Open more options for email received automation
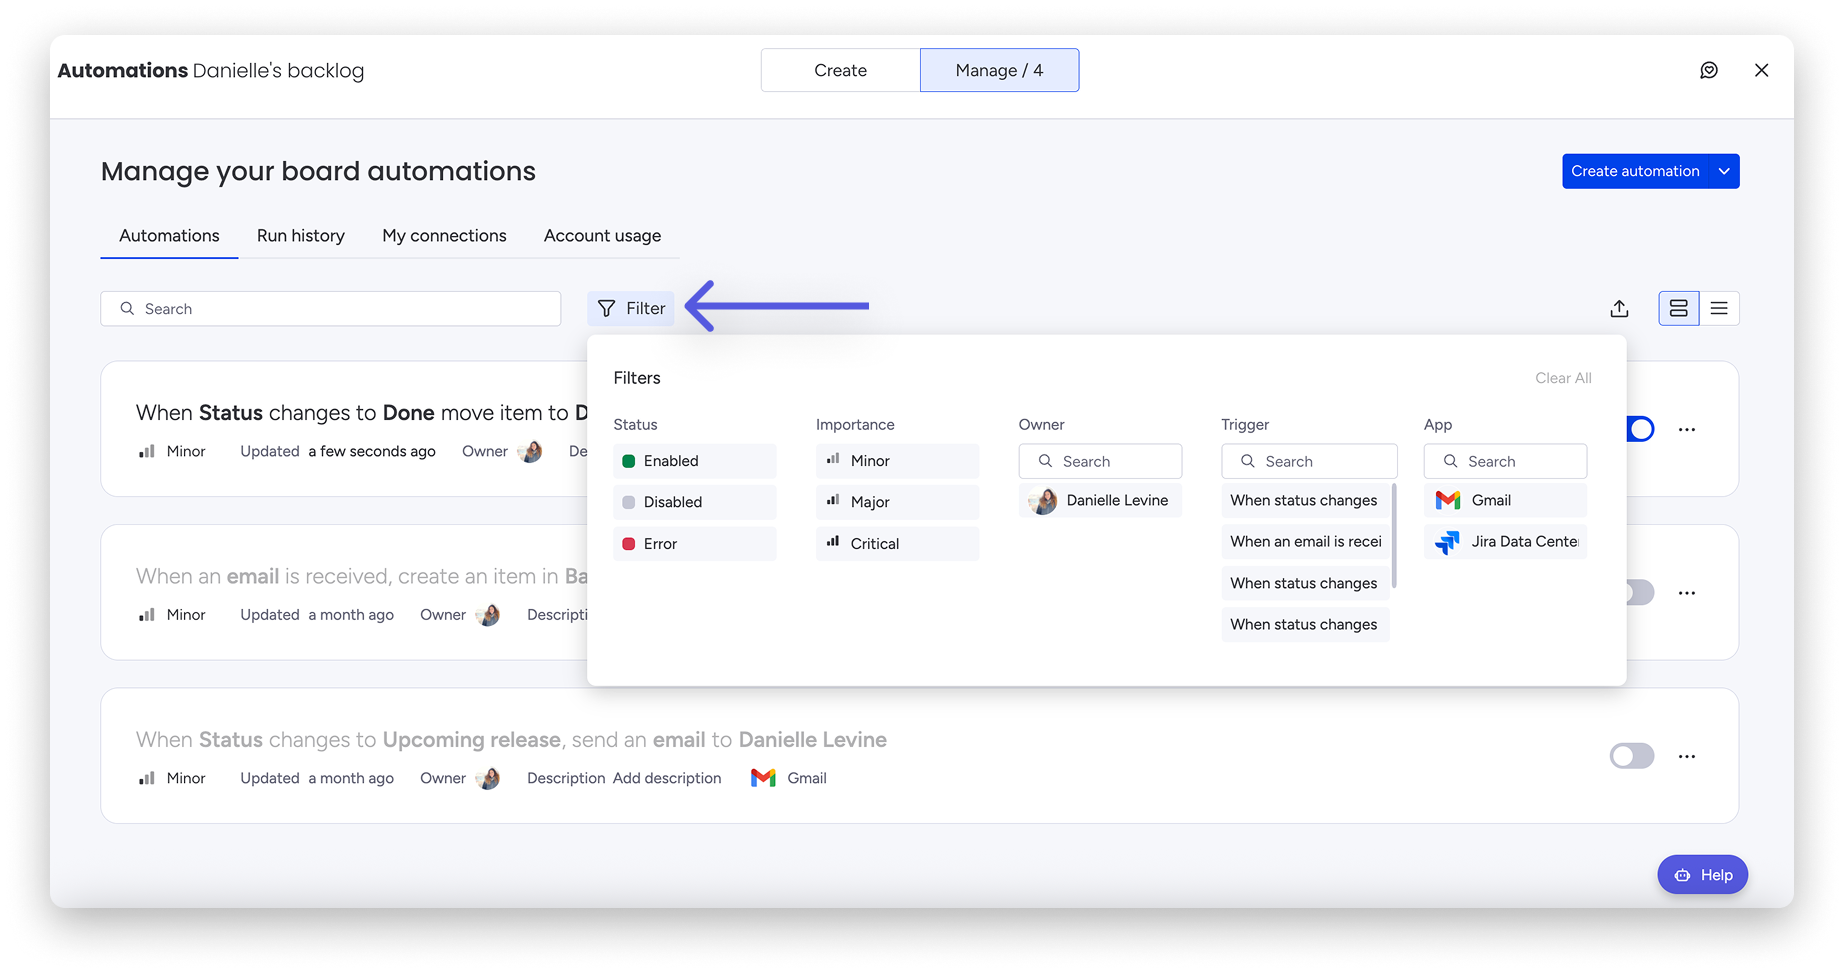 (1687, 592)
